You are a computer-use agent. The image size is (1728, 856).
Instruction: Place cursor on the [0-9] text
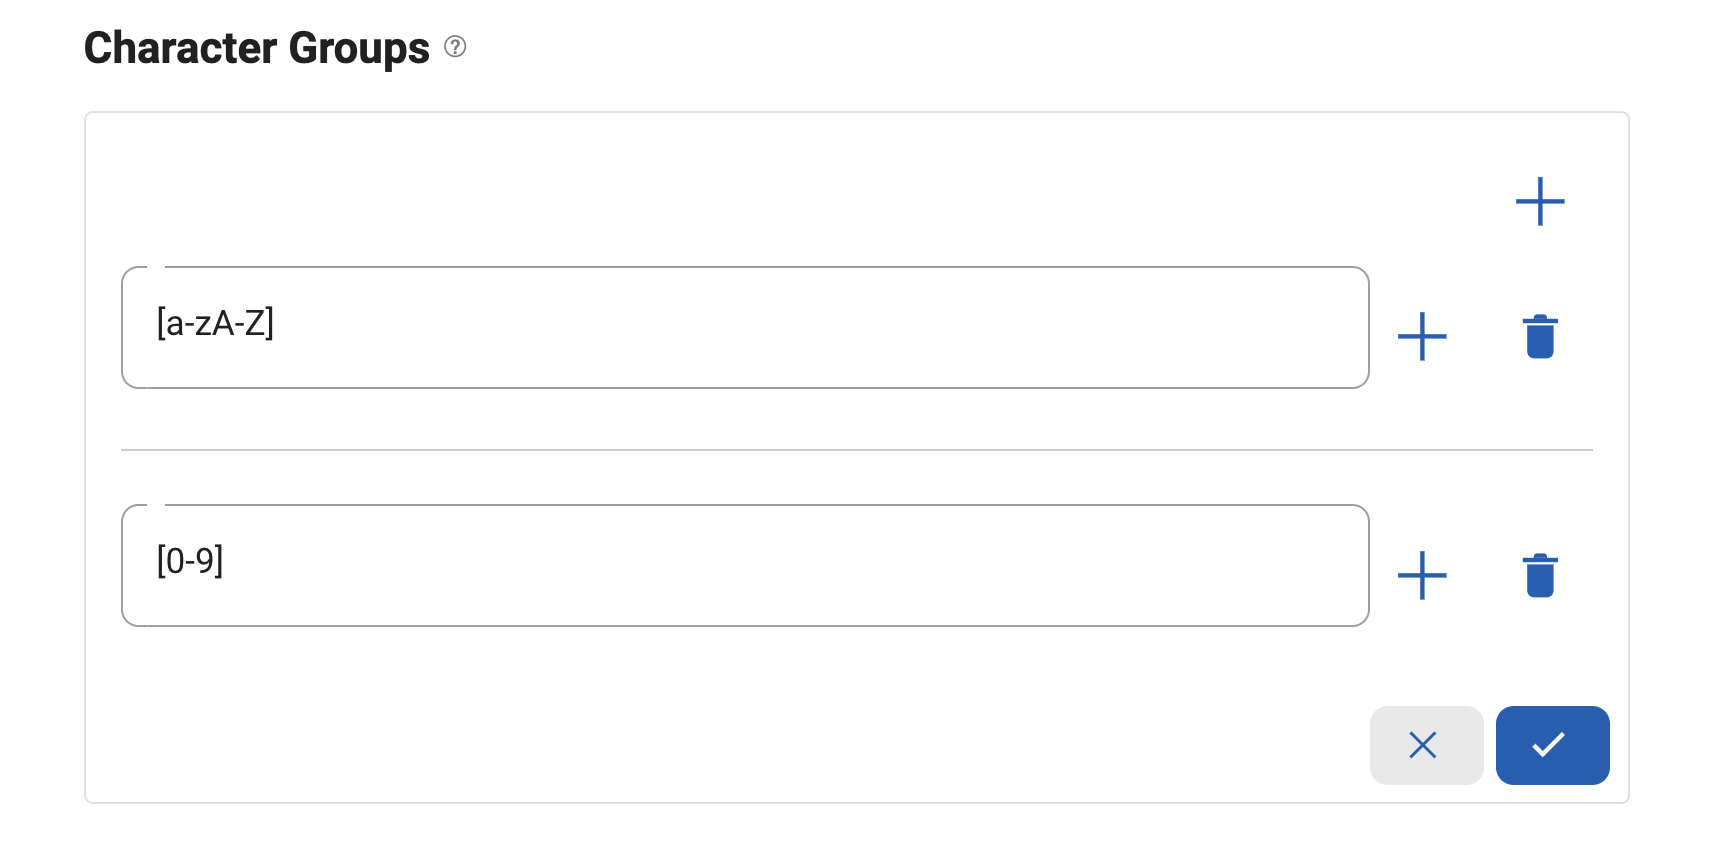190,561
